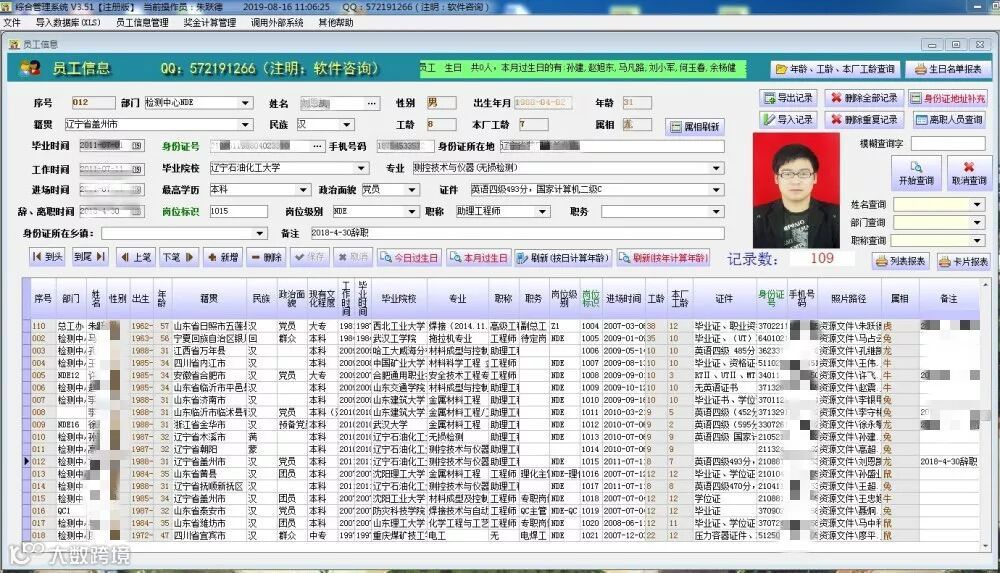
Task: Open ellipsis button next to 身份证号 field
Action: (x=317, y=146)
